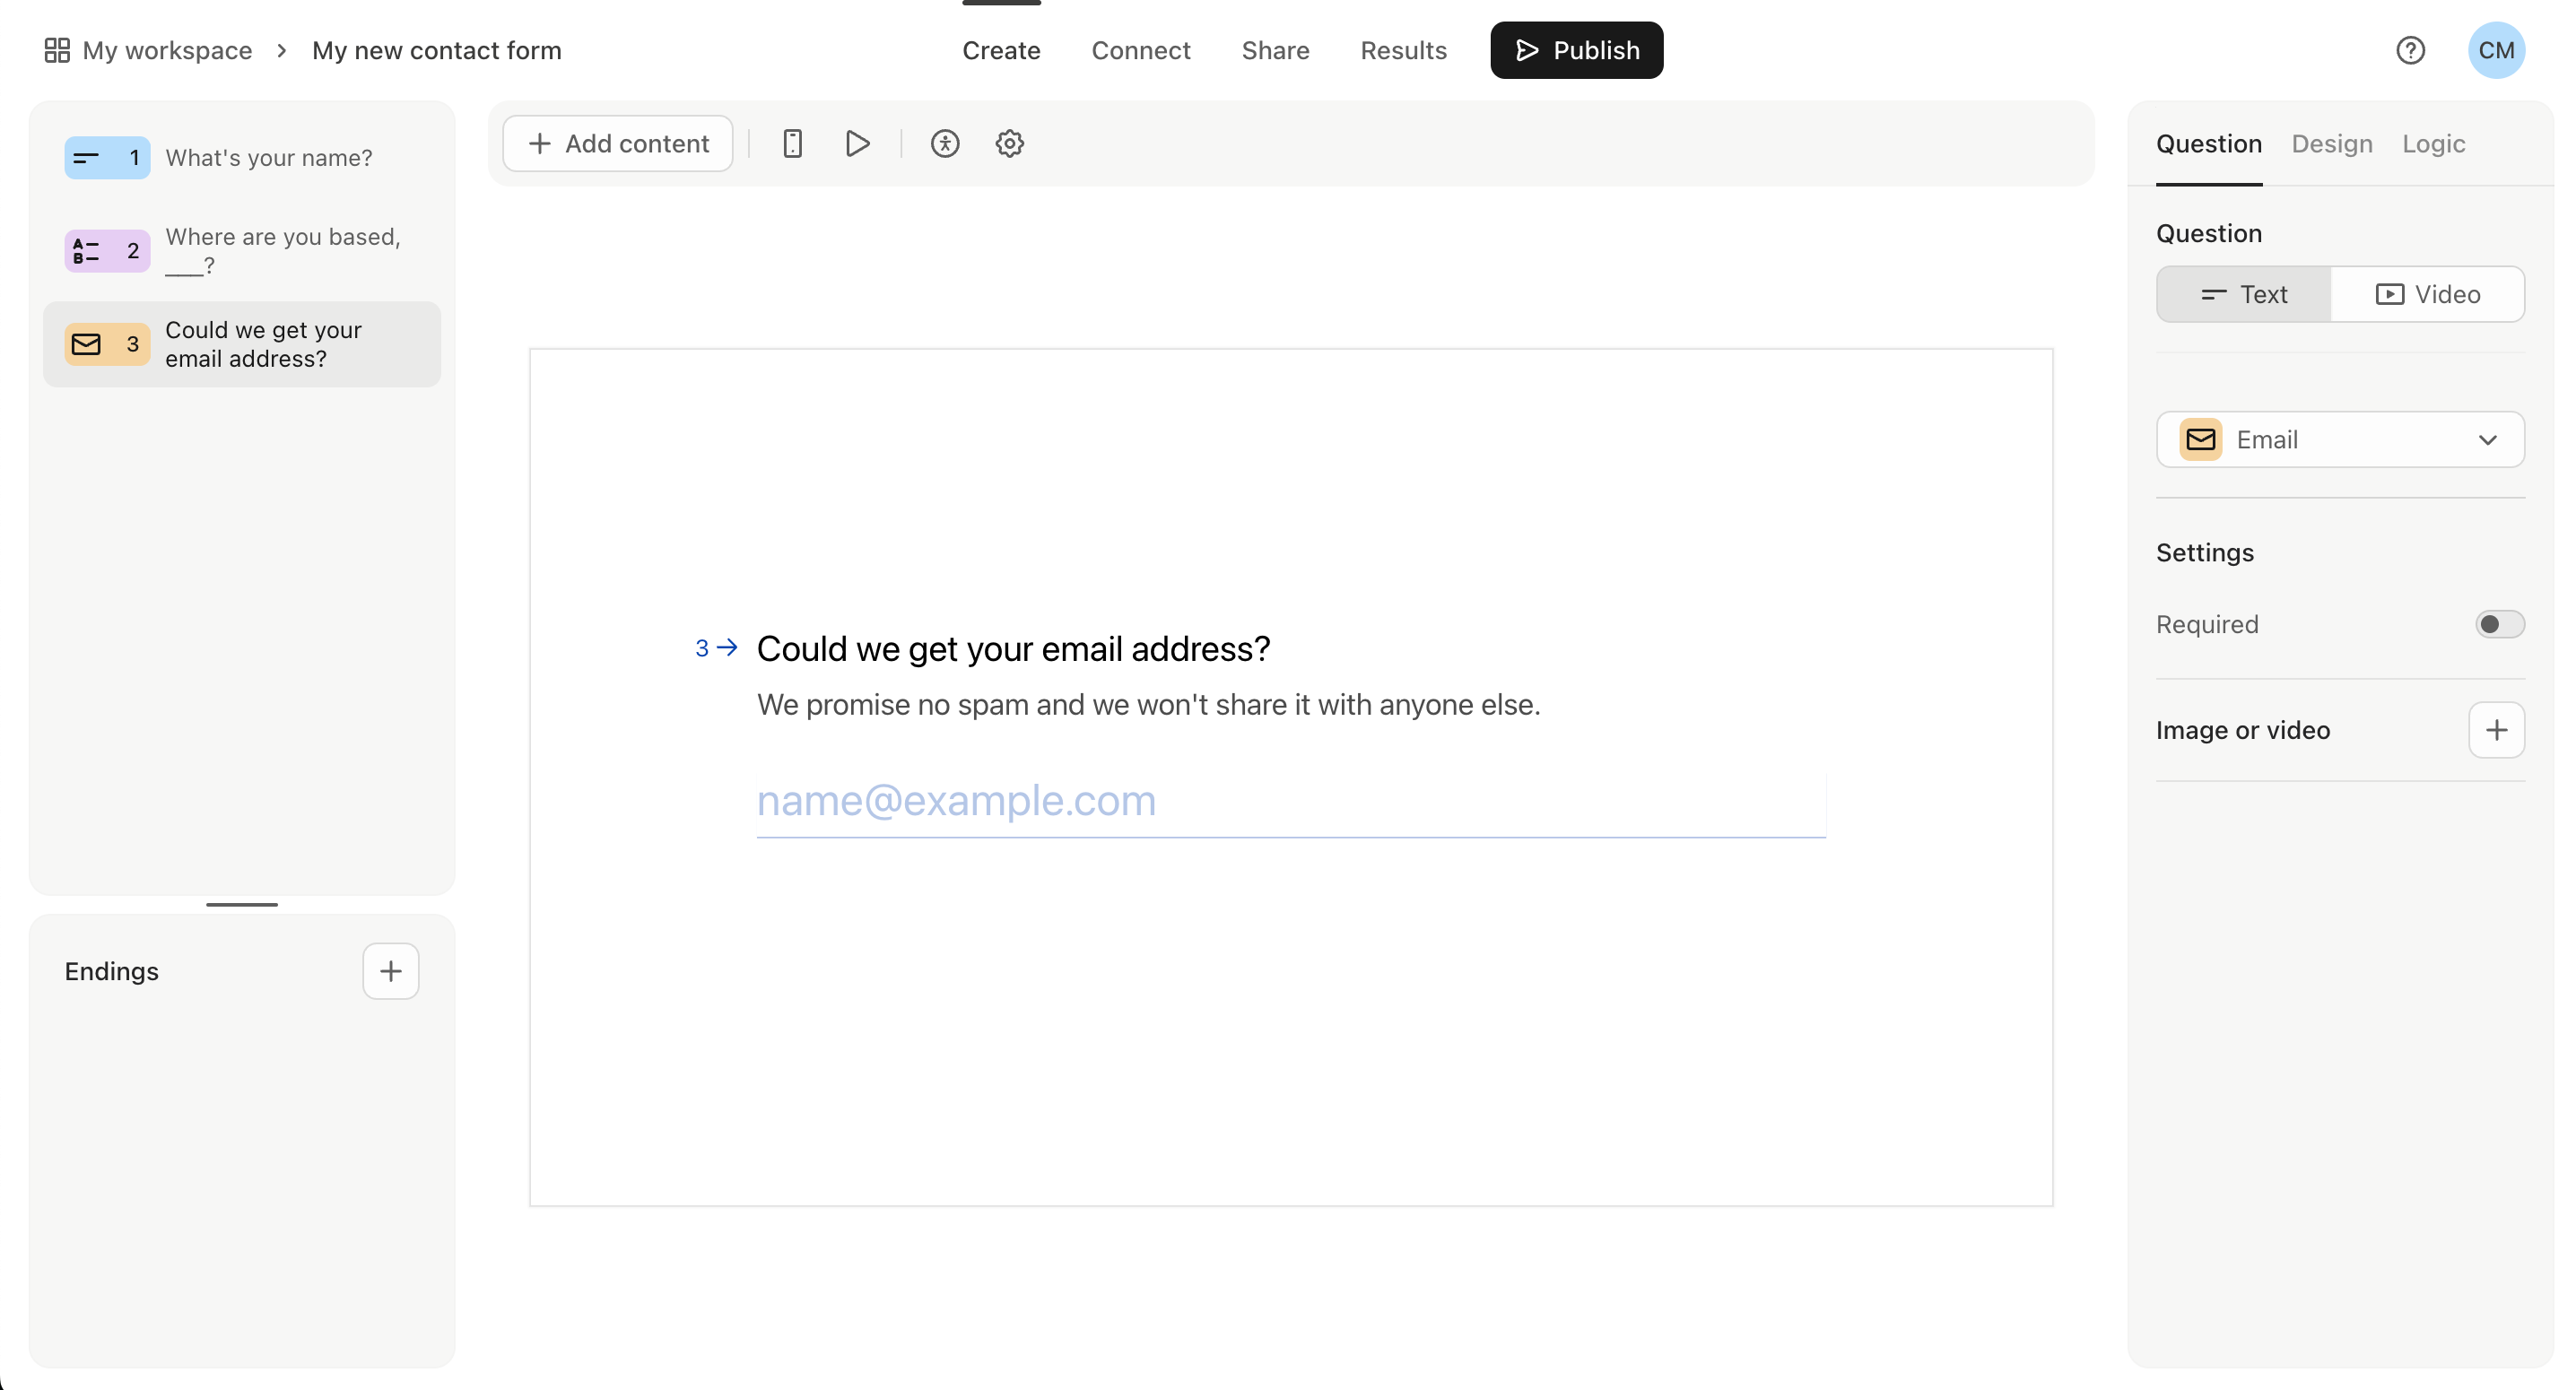Switch question type to Video
Screen dimensions: 2576x1390
(2429, 293)
